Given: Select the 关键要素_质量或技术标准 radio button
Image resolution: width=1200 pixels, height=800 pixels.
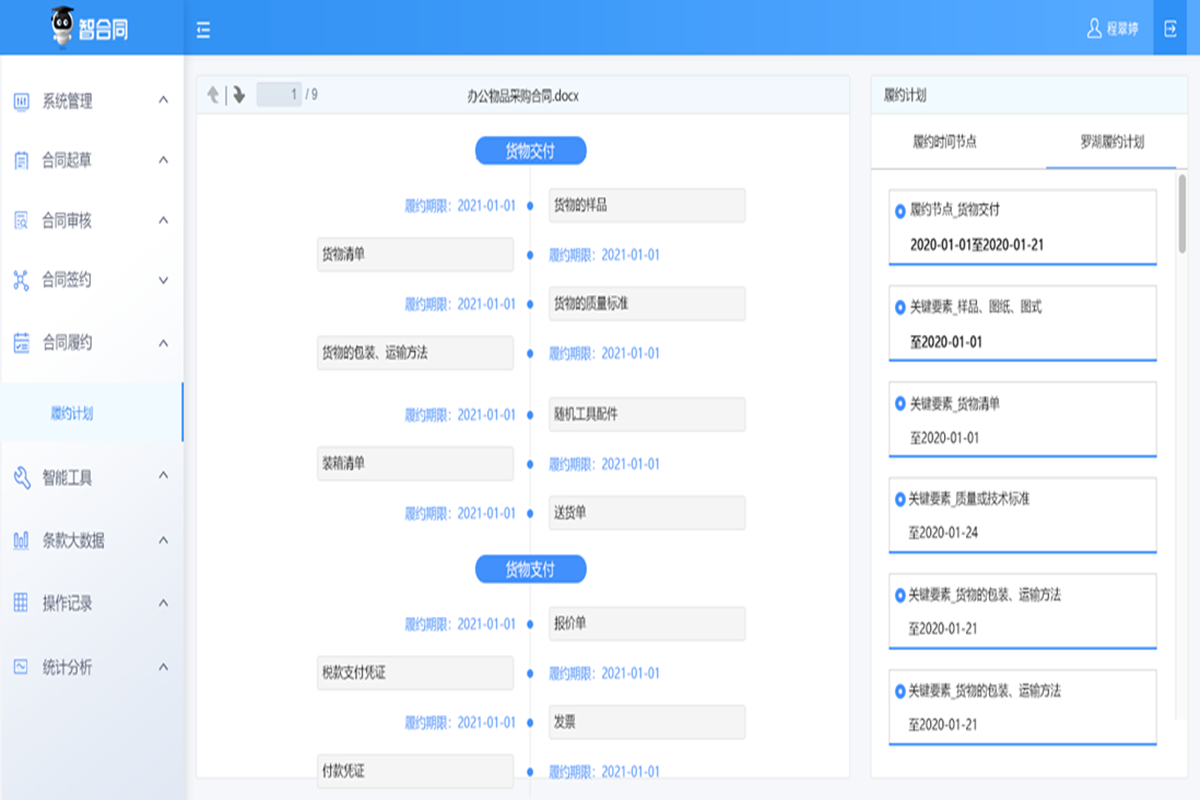Looking at the screenshot, I should [900, 499].
